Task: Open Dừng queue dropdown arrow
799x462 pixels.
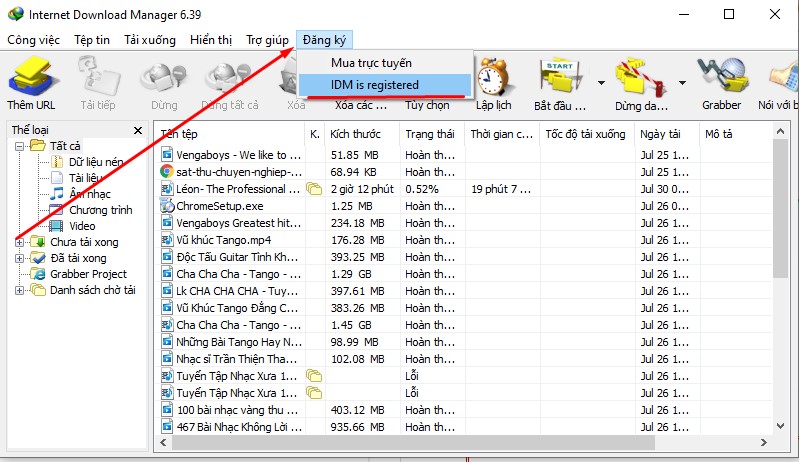Action: (682, 83)
